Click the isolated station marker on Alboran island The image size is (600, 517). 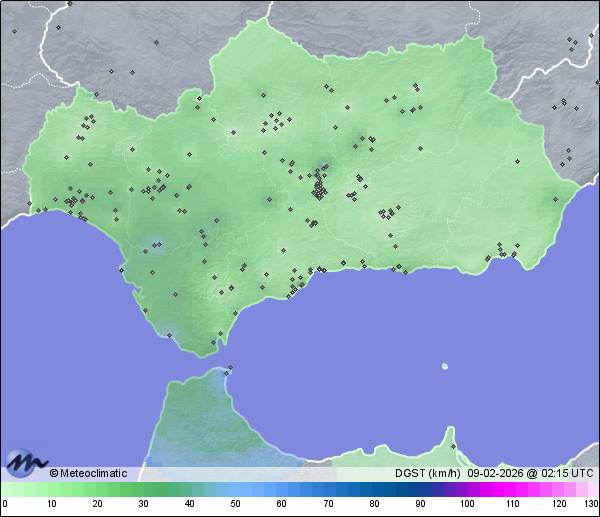[444, 365]
